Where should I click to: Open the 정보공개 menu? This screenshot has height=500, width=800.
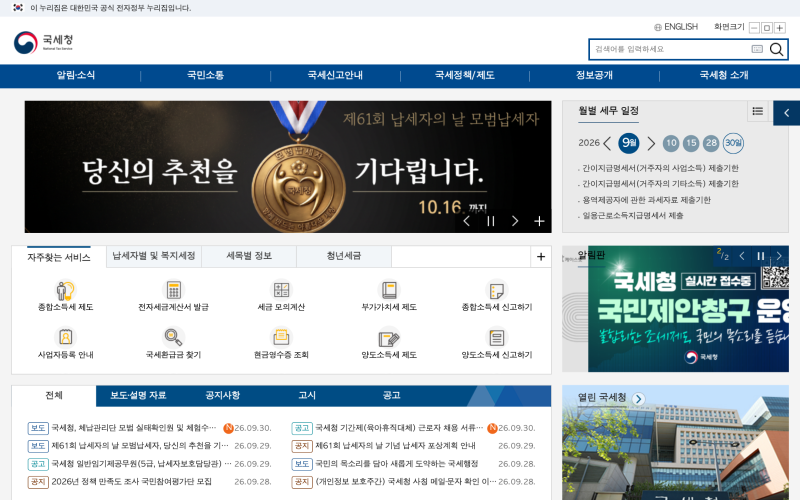click(594, 76)
